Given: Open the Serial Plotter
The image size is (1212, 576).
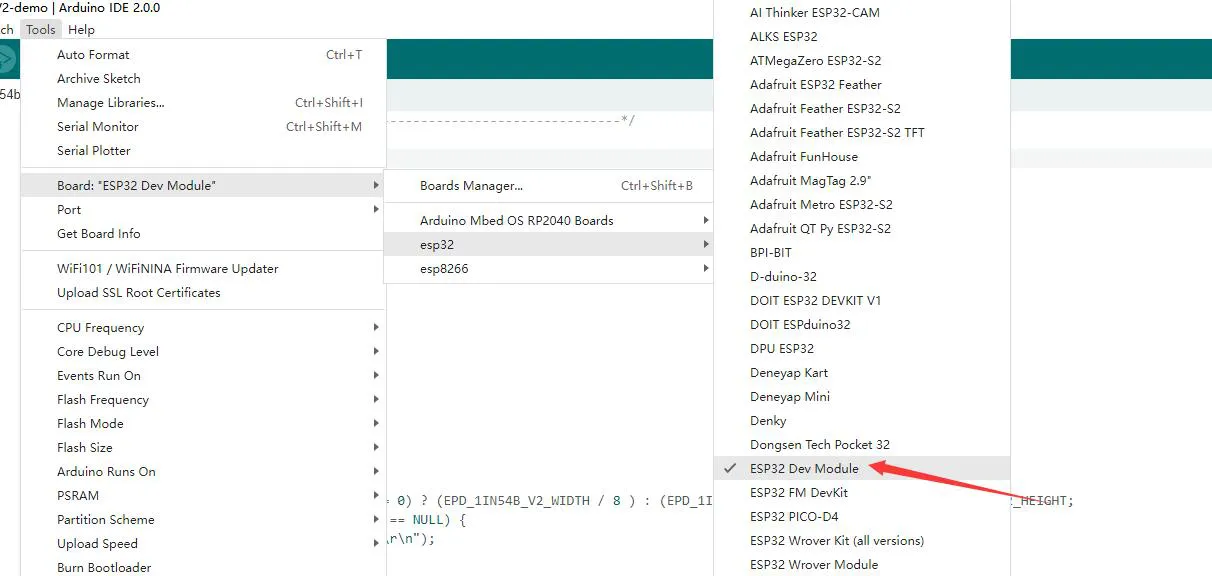Looking at the screenshot, I should (203, 151).
